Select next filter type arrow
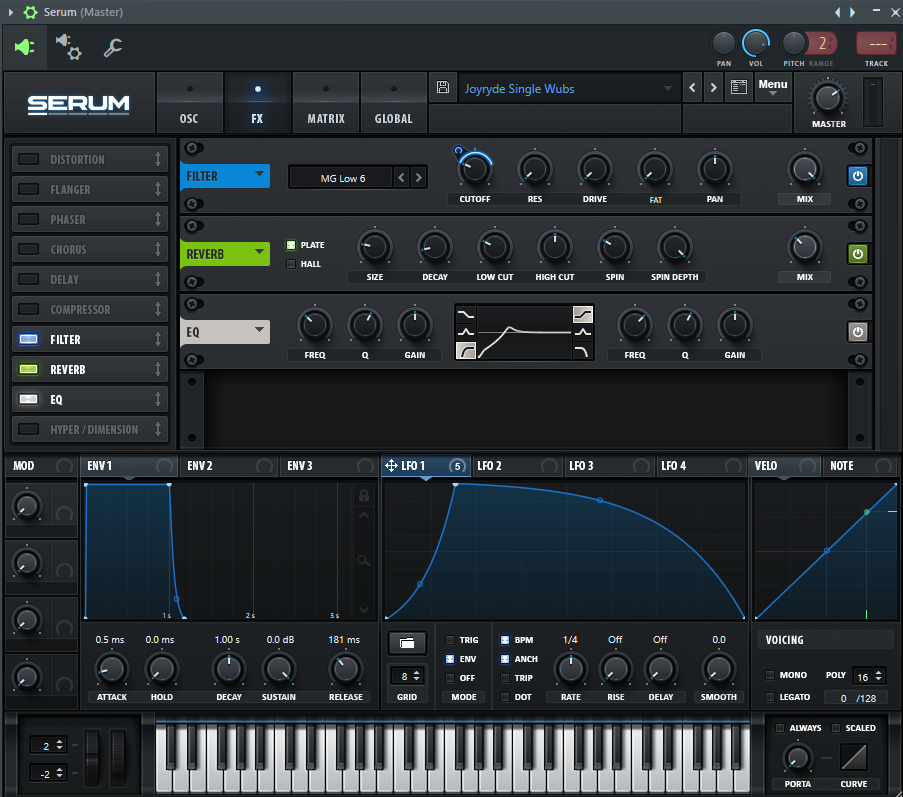Image resolution: width=903 pixels, height=797 pixels. click(x=419, y=178)
